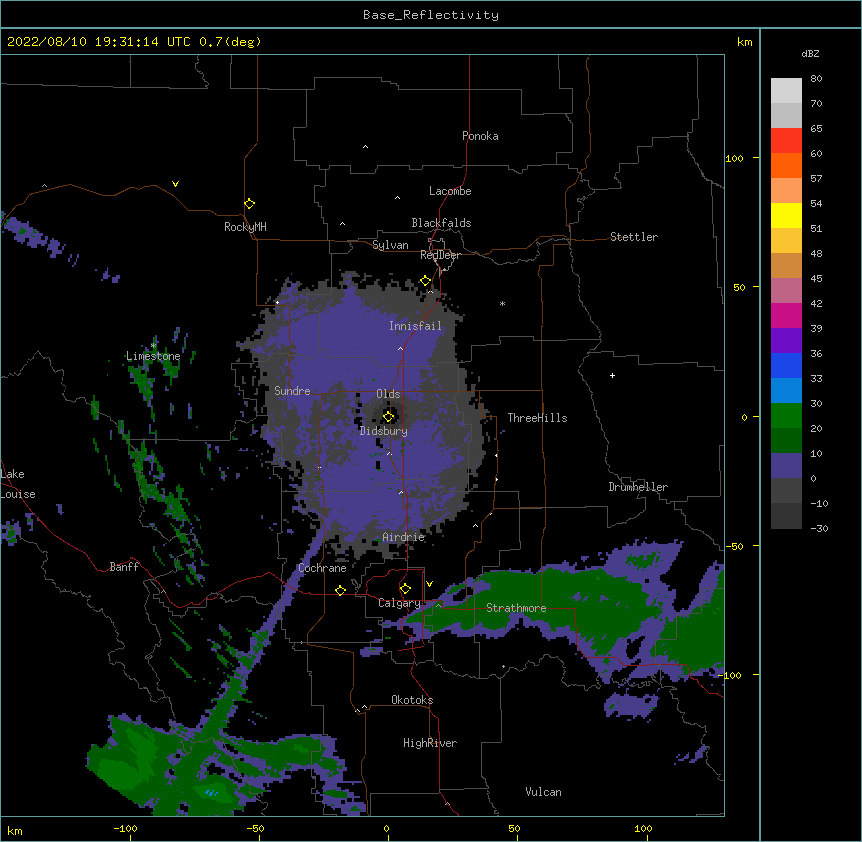Click the Vulcan town label
This screenshot has height=842, width=862.
pyautogui.click(x=543, y=792)
